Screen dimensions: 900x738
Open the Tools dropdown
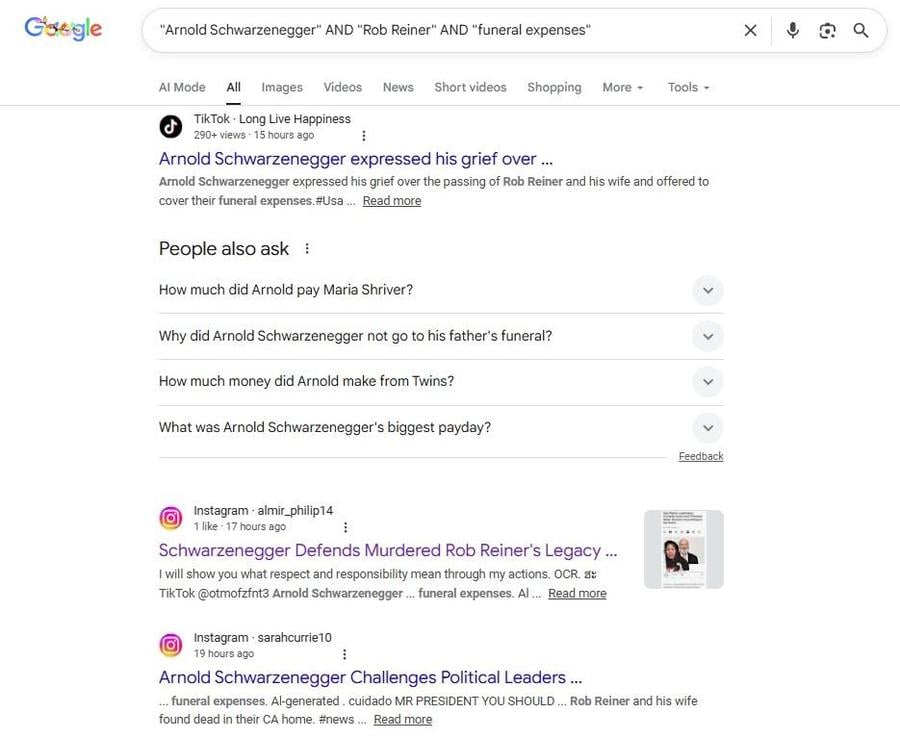tap(687, 86)
